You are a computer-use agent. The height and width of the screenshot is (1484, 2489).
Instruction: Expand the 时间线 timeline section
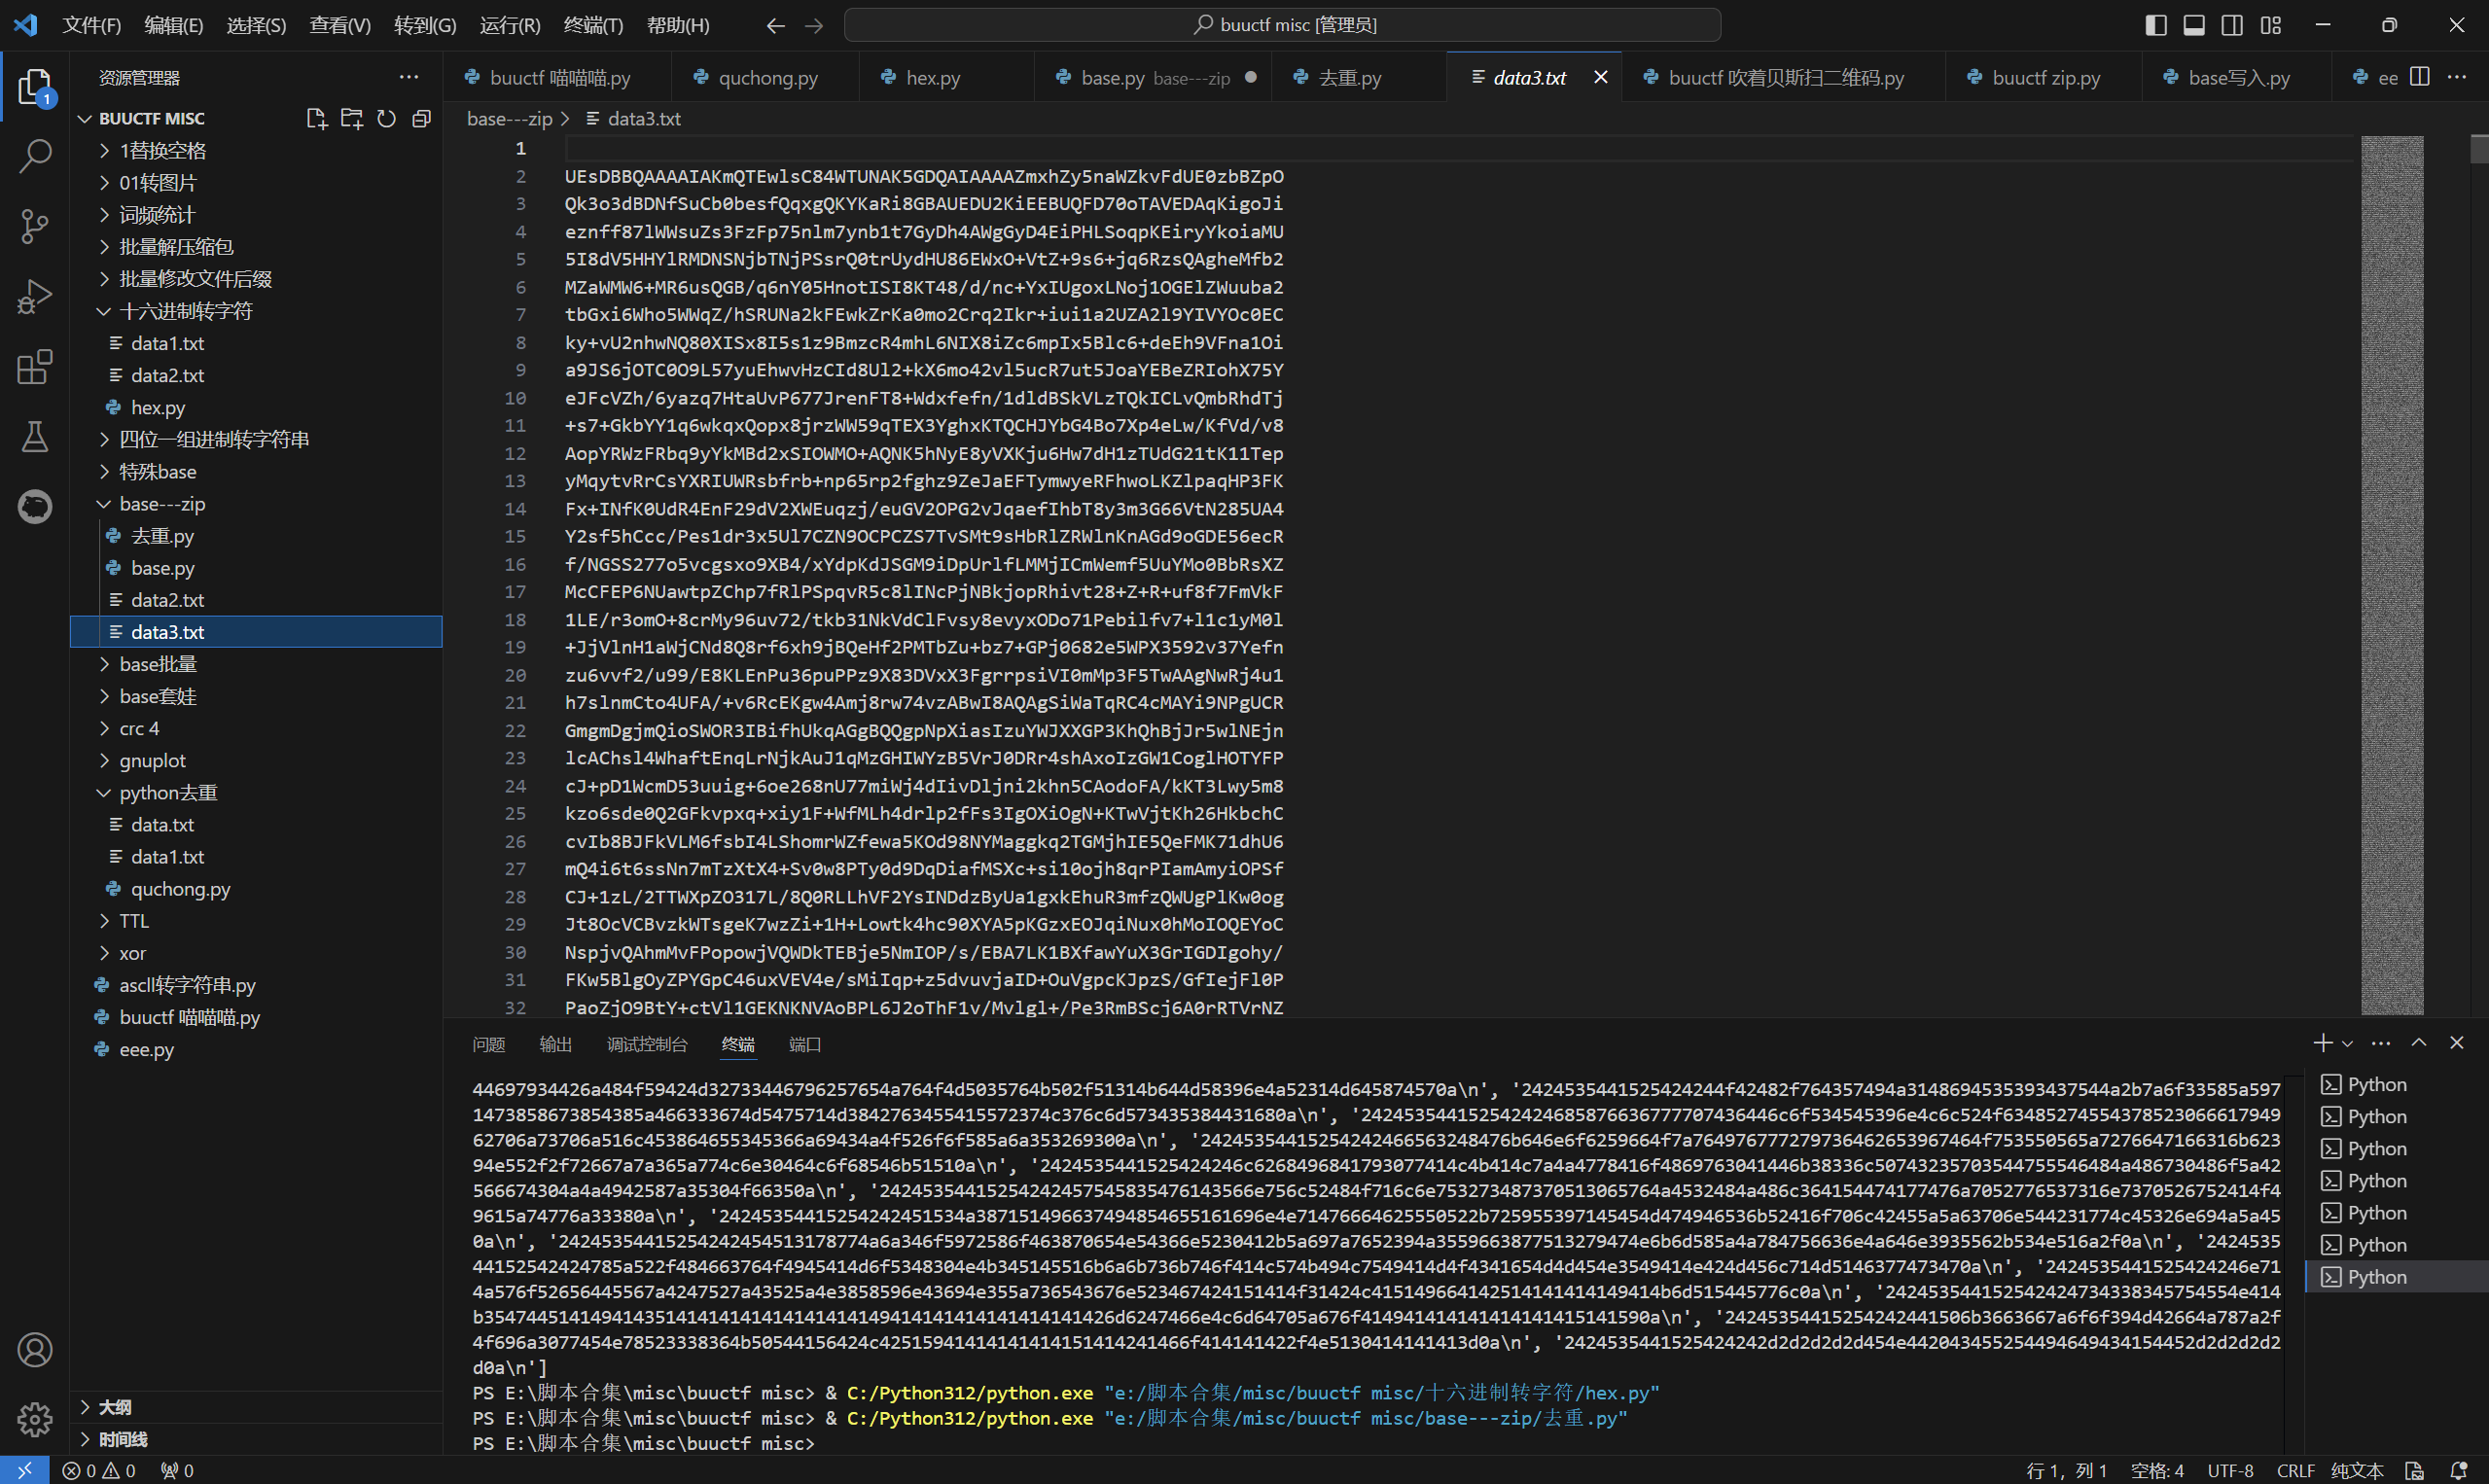(256, 1439)
